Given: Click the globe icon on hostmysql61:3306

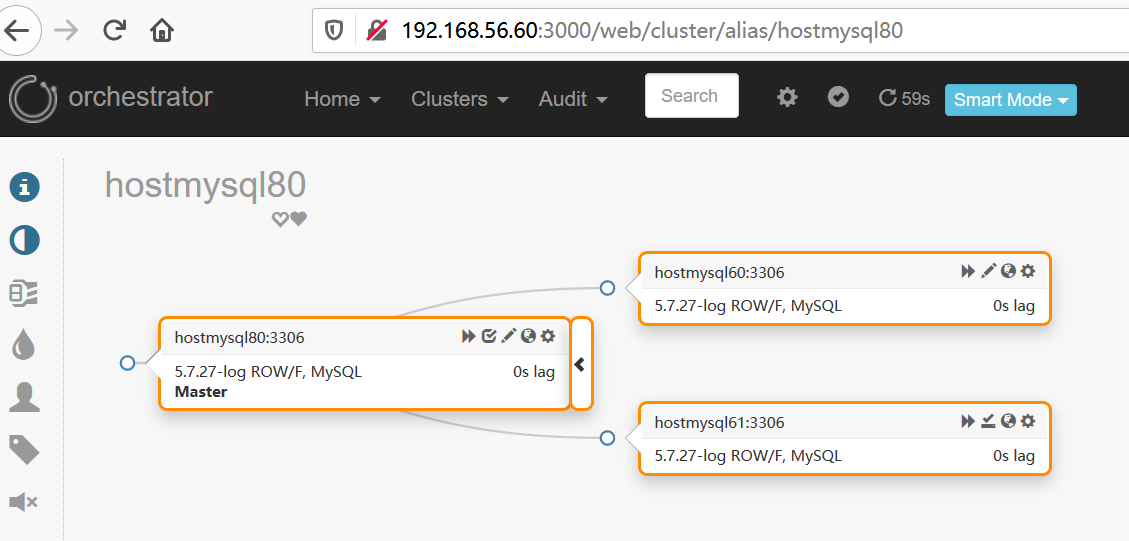Looking at the screenshot, I should pyautogui.click(x=1009, y=421).
